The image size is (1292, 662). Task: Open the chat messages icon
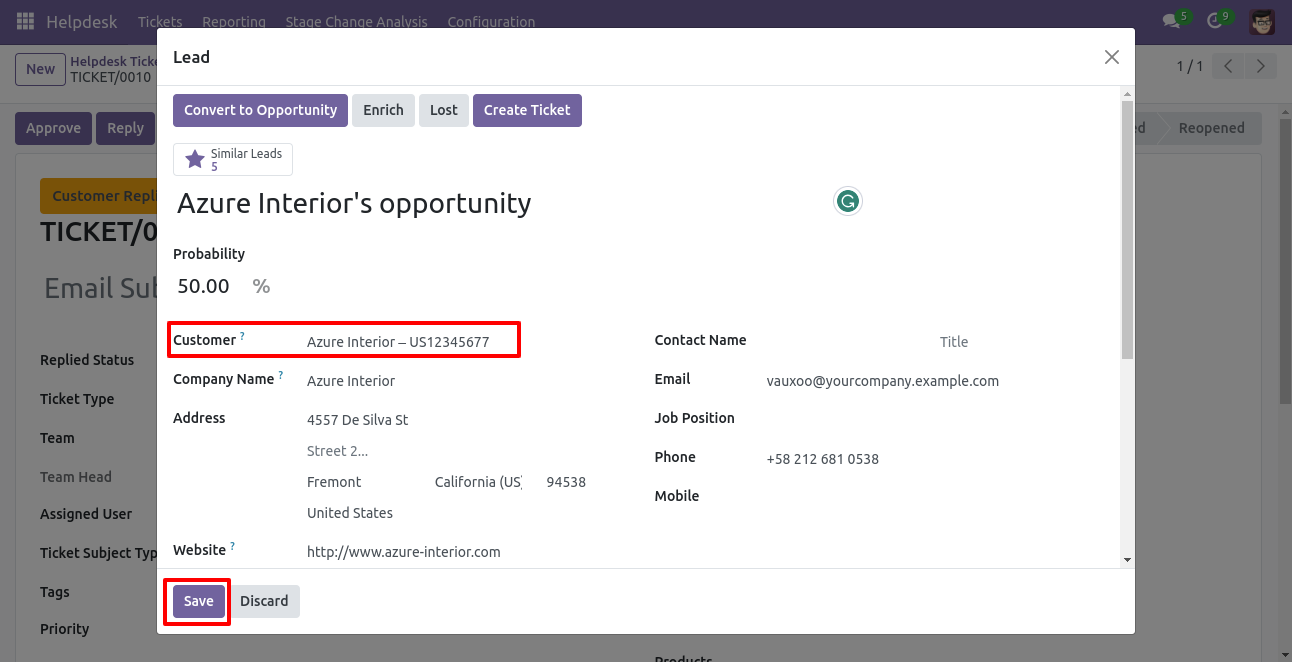(x=1171, y=21)
